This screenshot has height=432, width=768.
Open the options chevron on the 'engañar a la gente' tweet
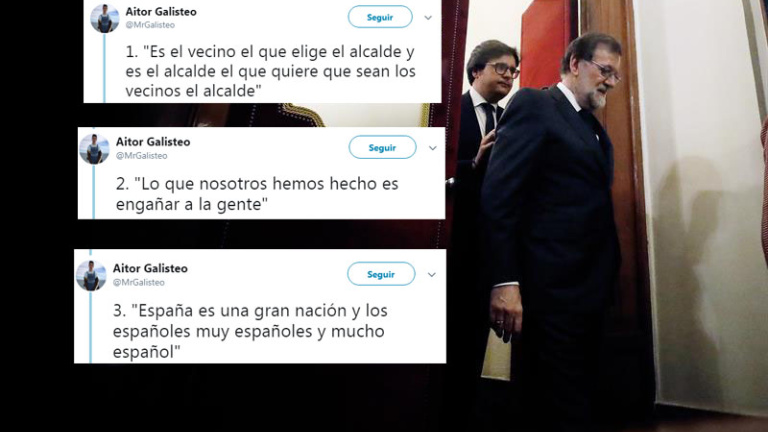click(x=432, y=148)
